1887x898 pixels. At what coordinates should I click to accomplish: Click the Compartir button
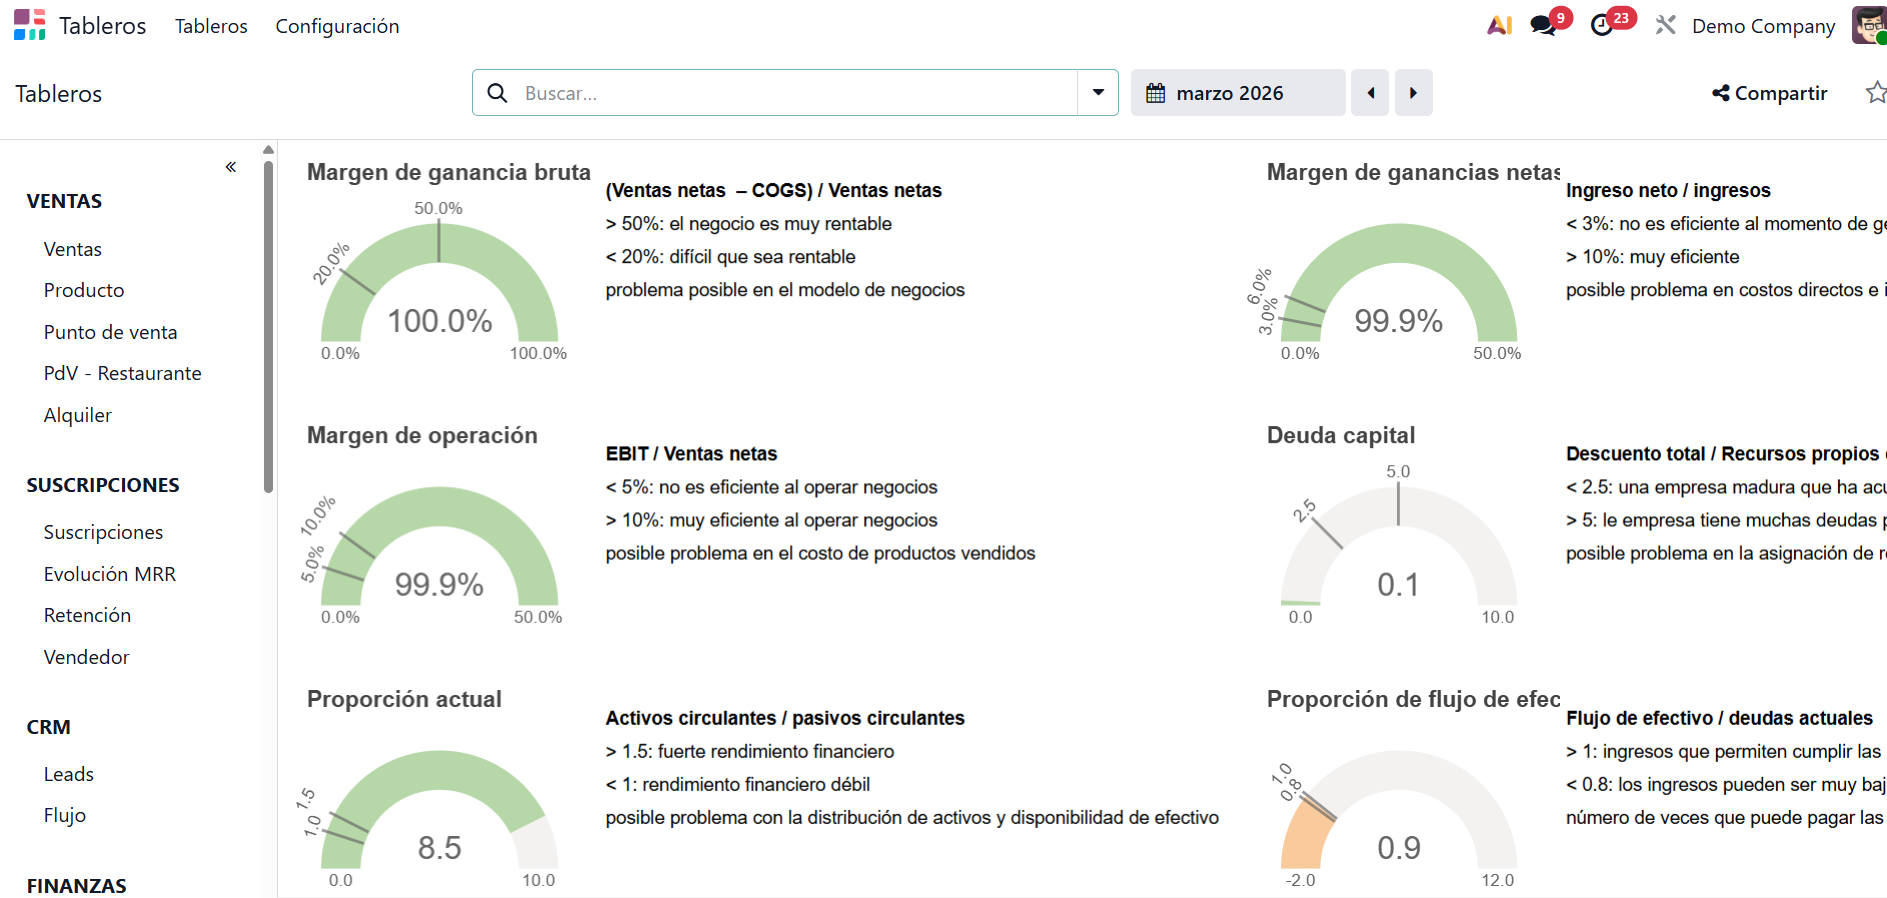coord(1769,93)
